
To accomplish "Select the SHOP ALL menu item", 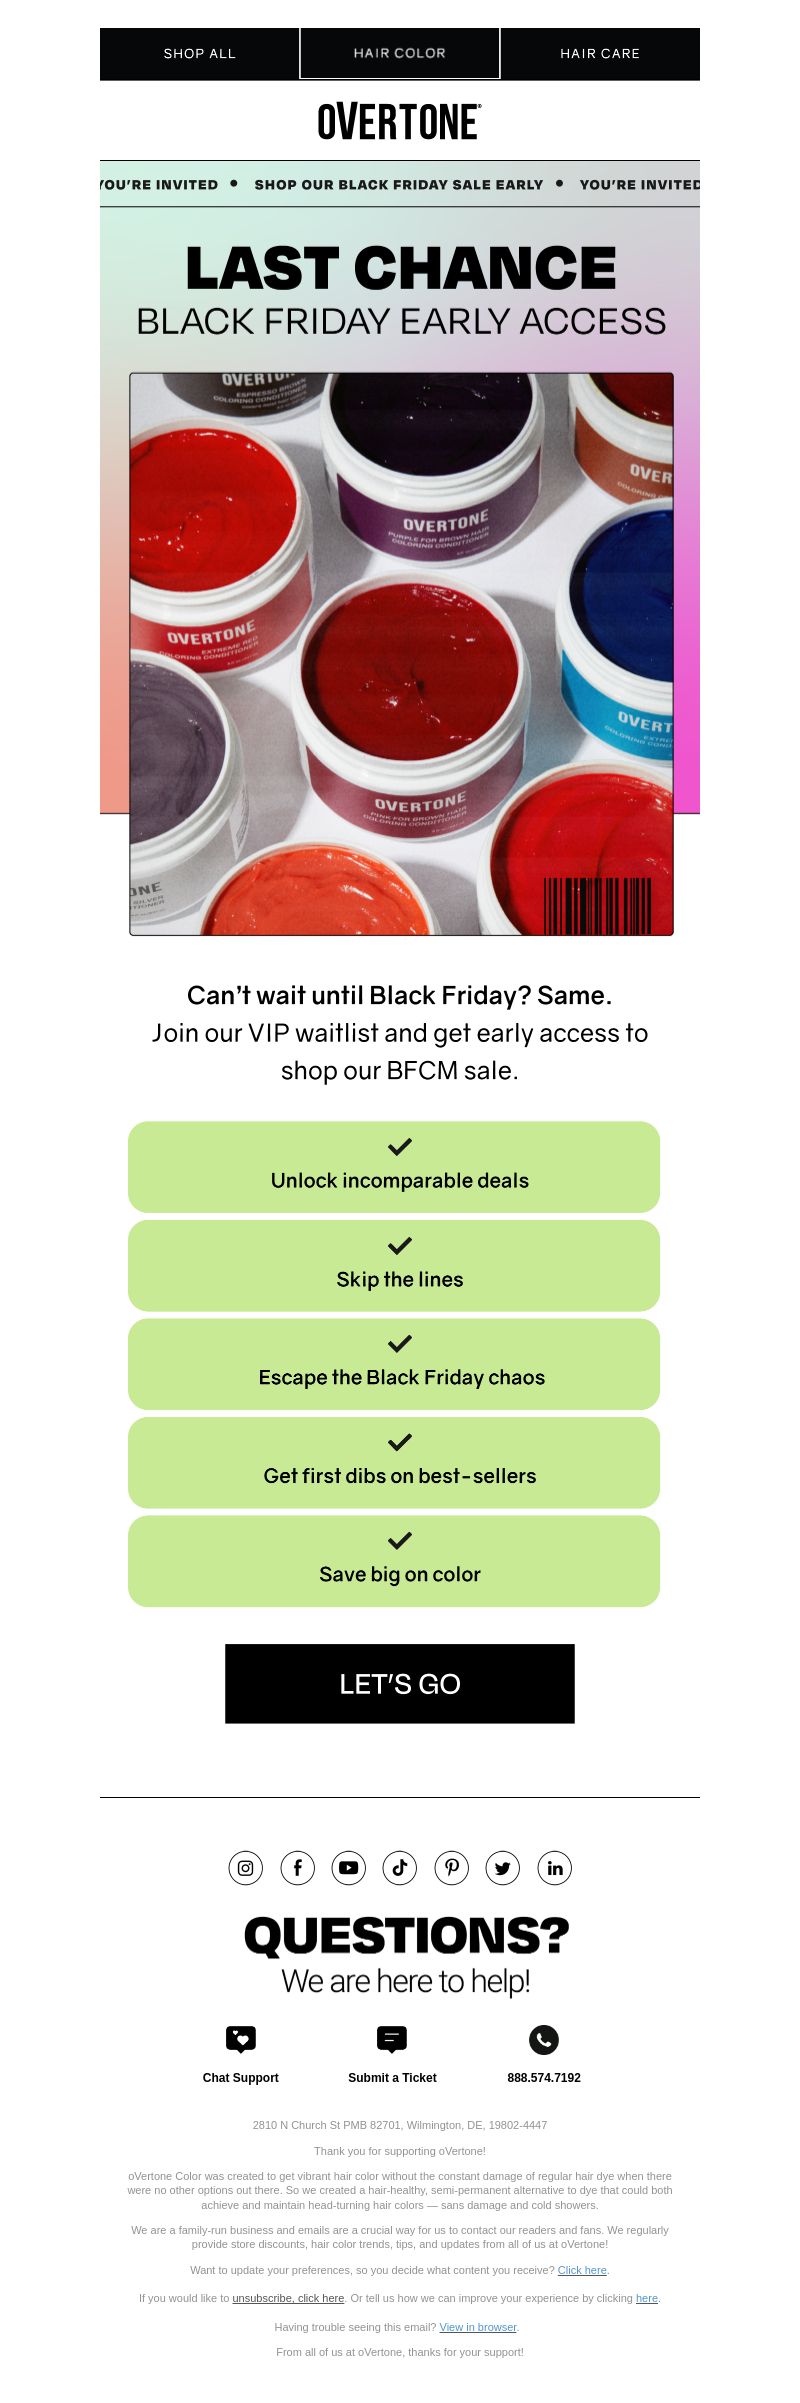I will click(x=200, y=53).
